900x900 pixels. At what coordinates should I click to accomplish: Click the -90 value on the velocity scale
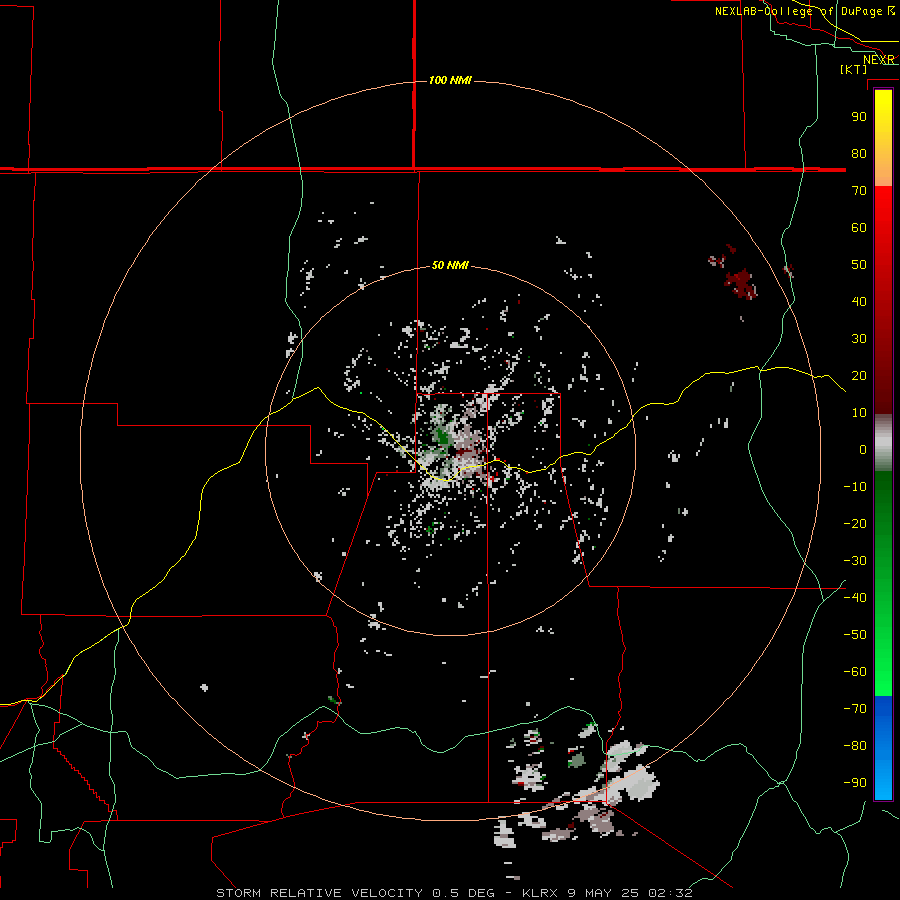point(855,782)
